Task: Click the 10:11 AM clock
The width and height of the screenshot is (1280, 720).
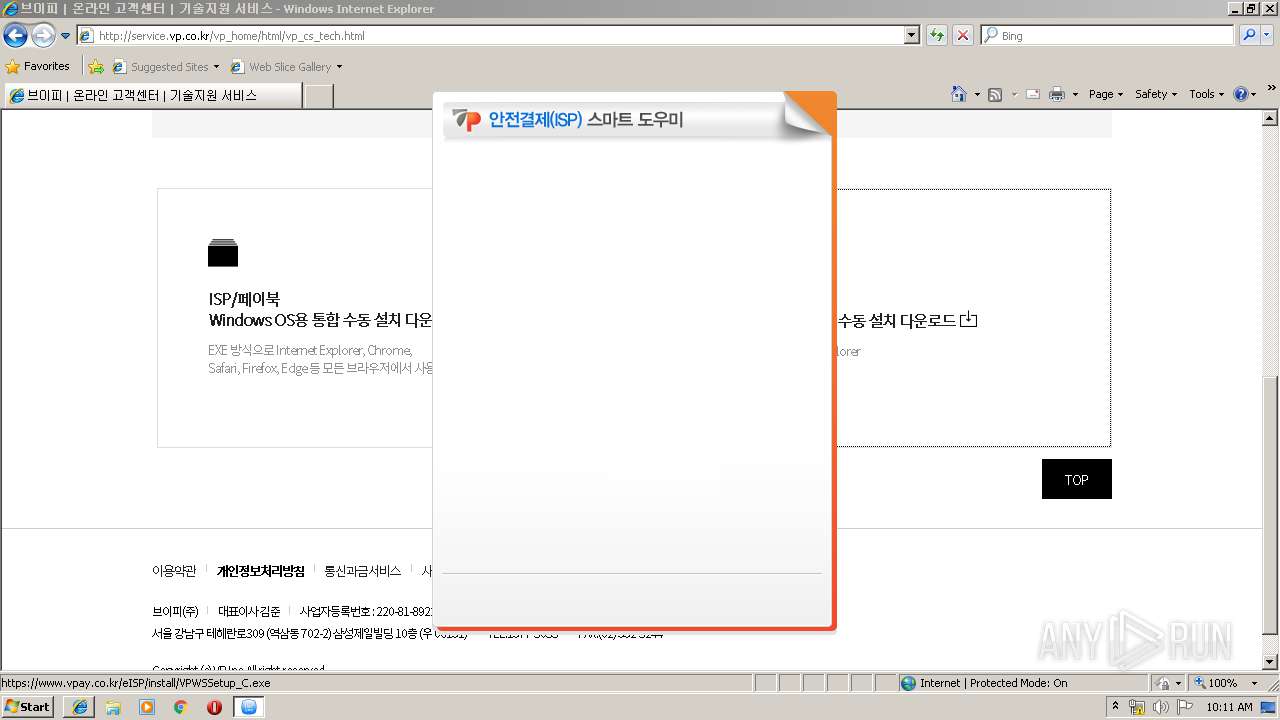Action: (x=1229, y=707)
